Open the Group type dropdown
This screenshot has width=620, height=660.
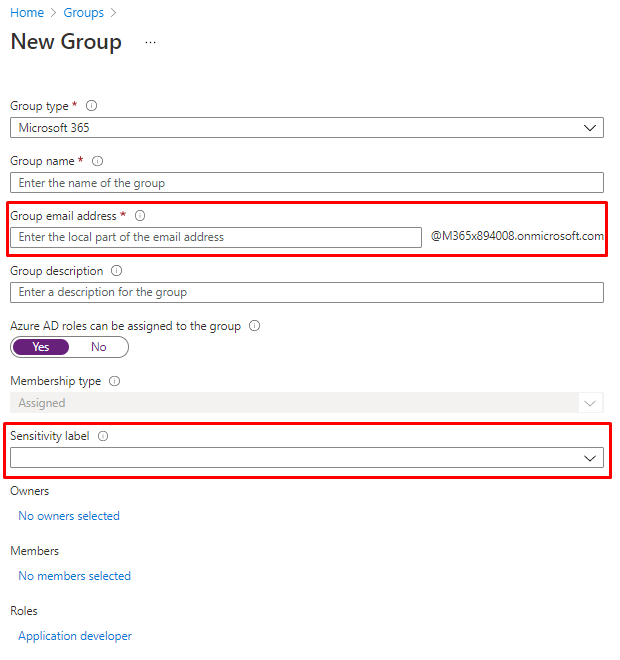tap(306, 128)
